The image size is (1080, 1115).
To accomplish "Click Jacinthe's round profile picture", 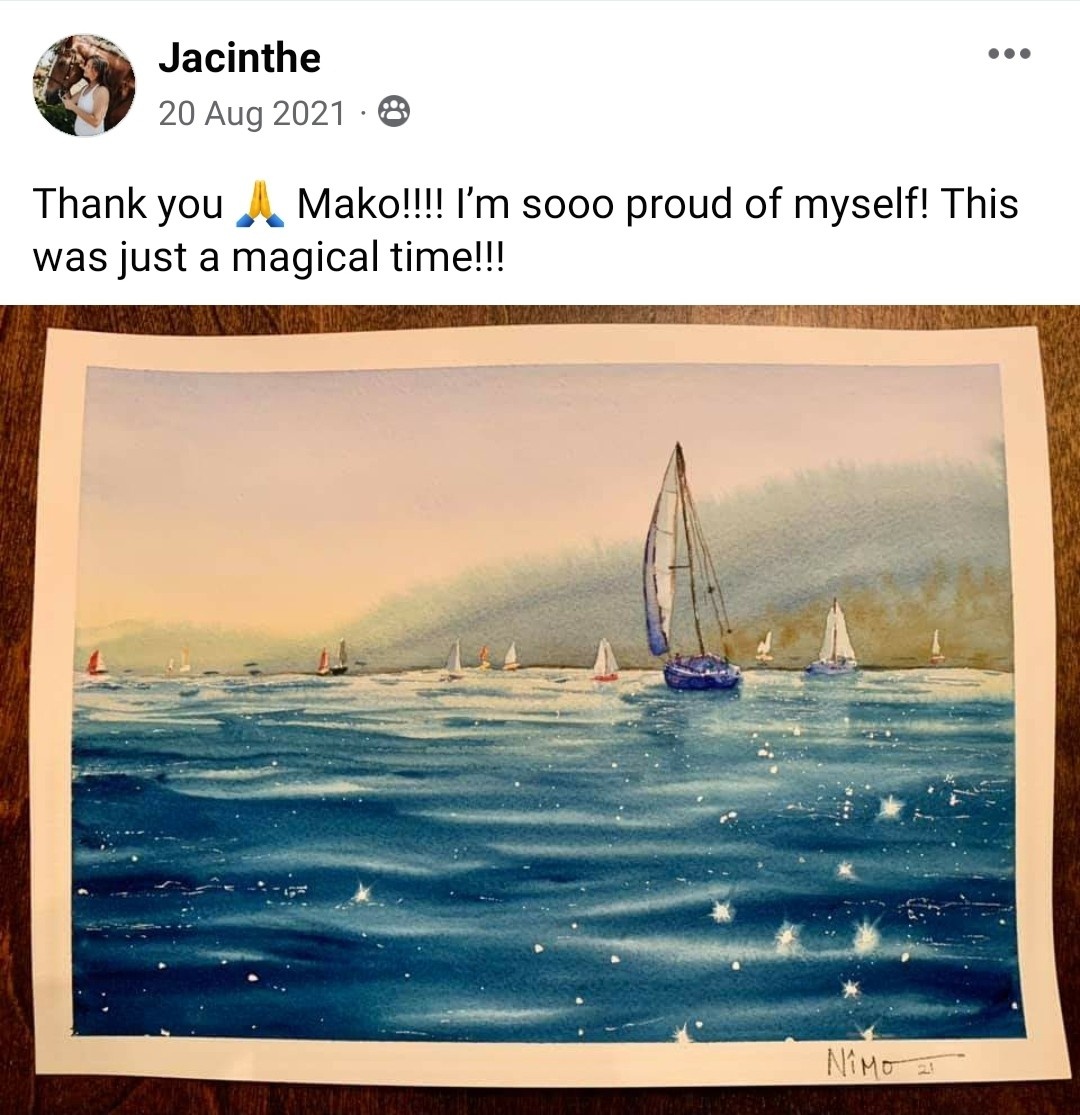I will click(84, 85).
